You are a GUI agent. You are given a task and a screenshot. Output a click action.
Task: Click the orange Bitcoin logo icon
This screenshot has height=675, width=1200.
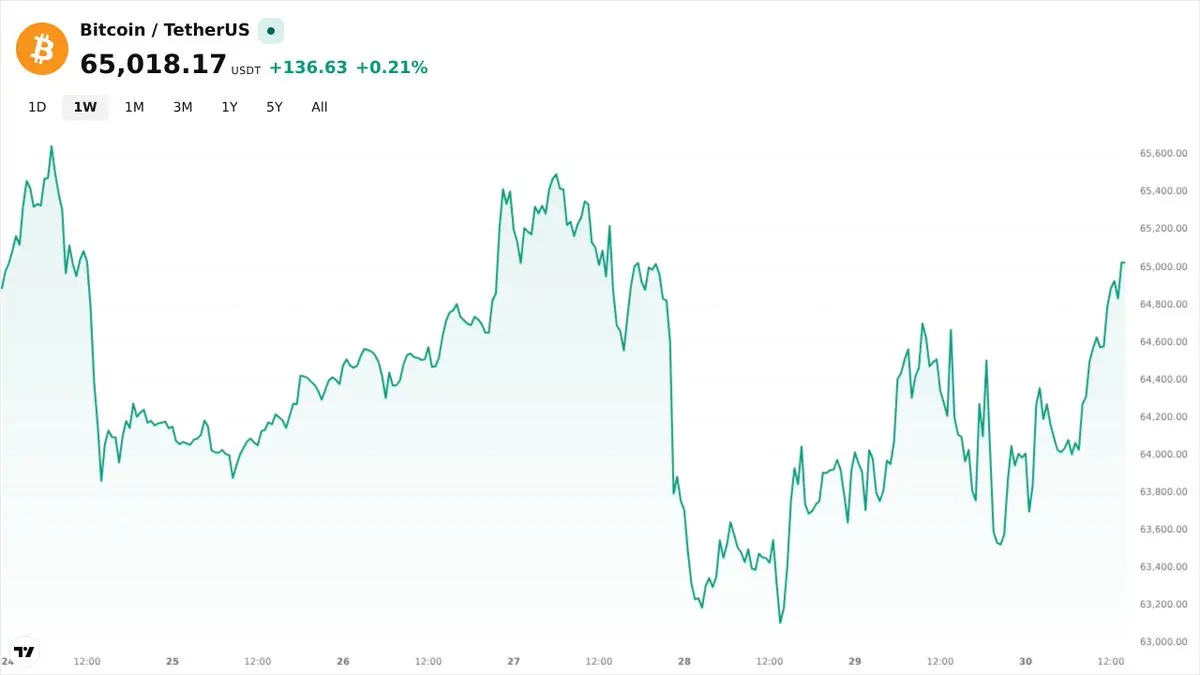42,48
